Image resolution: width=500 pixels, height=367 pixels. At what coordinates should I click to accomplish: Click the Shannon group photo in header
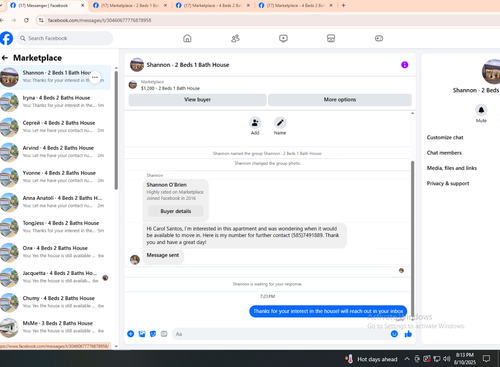click(137, 65)
